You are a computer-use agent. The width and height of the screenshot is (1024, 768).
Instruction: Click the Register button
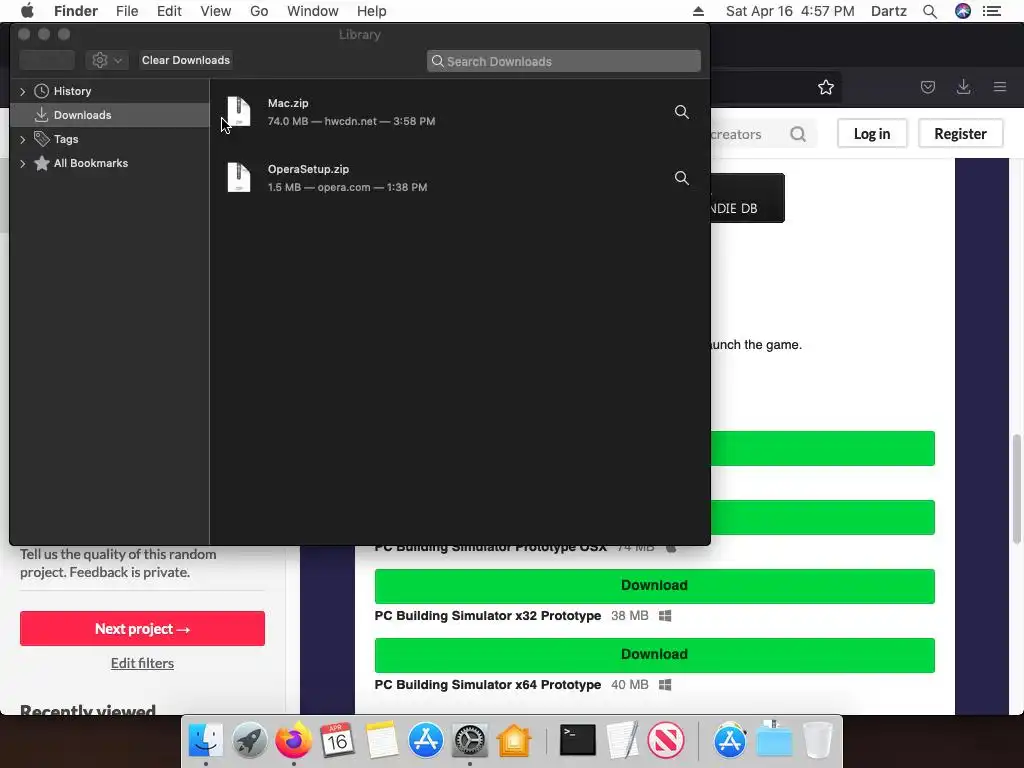point(960,134)
